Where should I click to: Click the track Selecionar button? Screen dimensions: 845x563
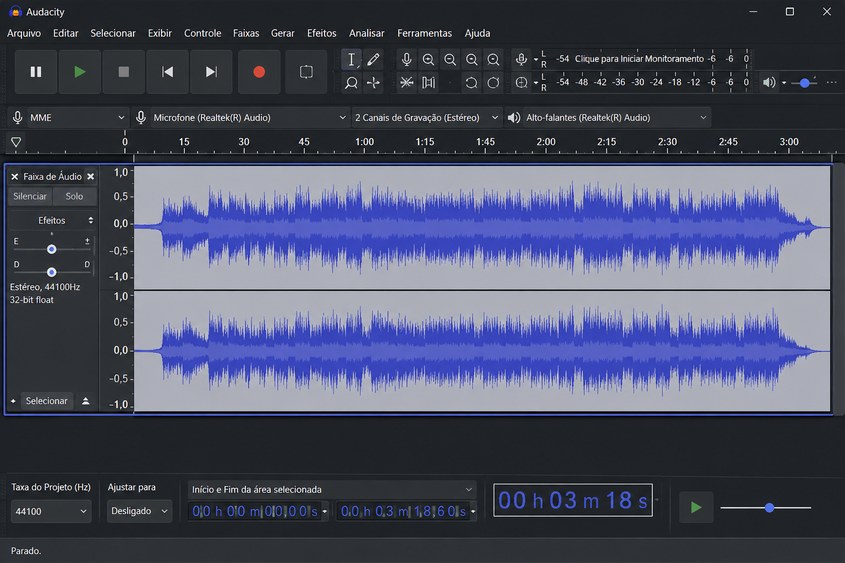47,401
